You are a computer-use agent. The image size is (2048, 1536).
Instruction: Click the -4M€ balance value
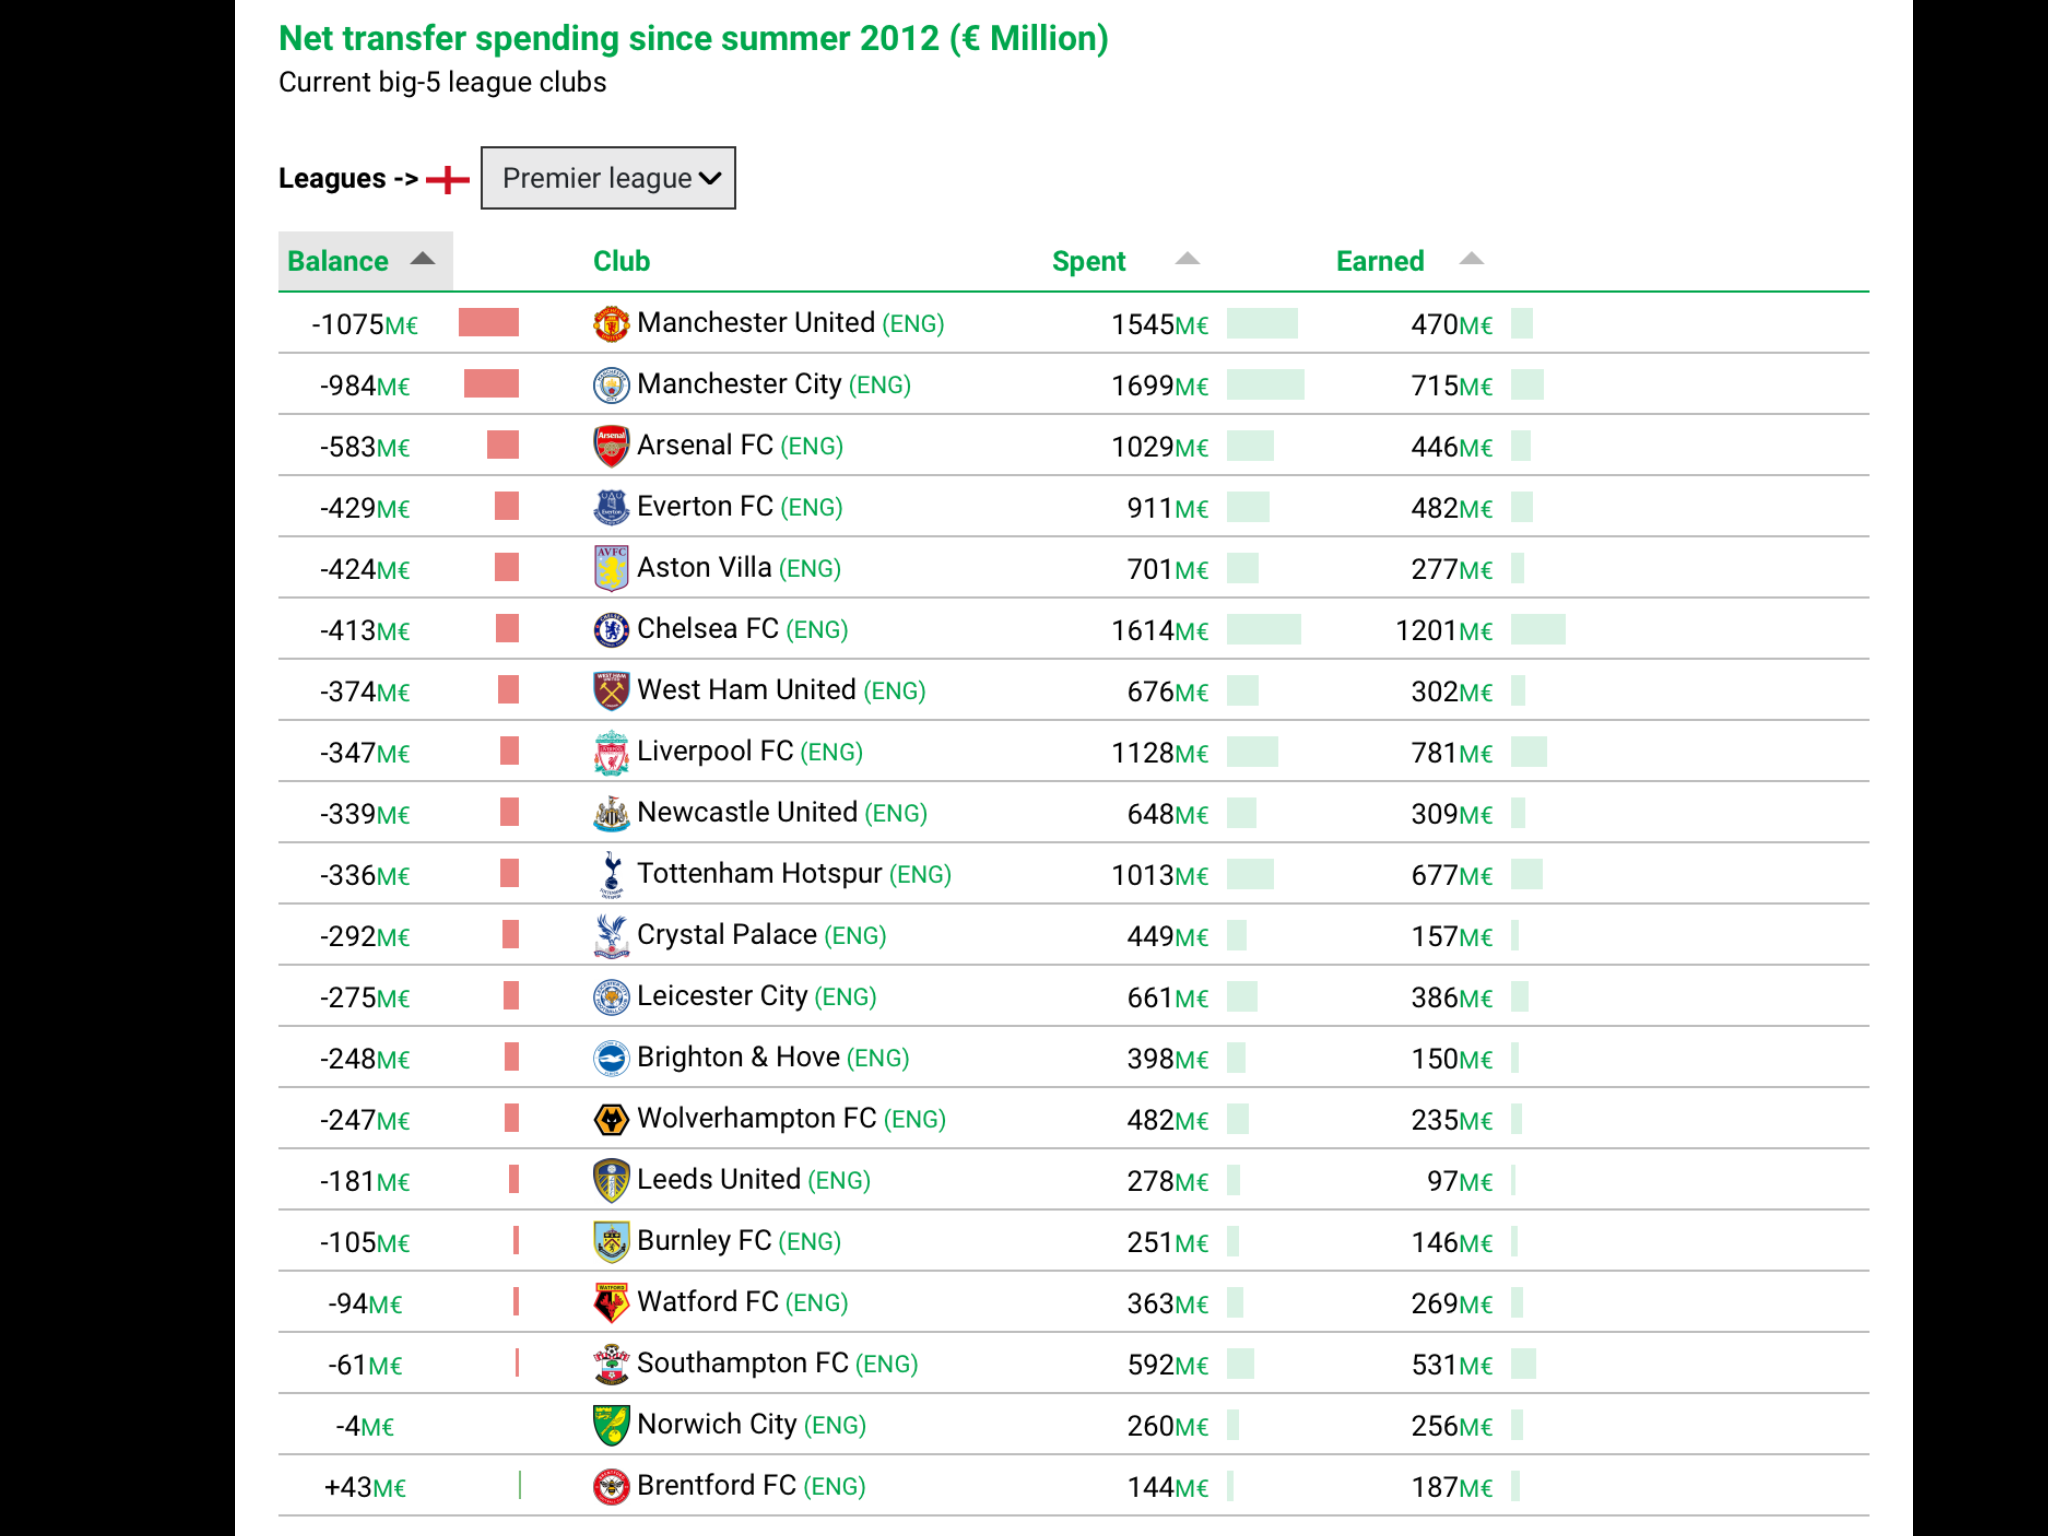tap(365, 1426)
